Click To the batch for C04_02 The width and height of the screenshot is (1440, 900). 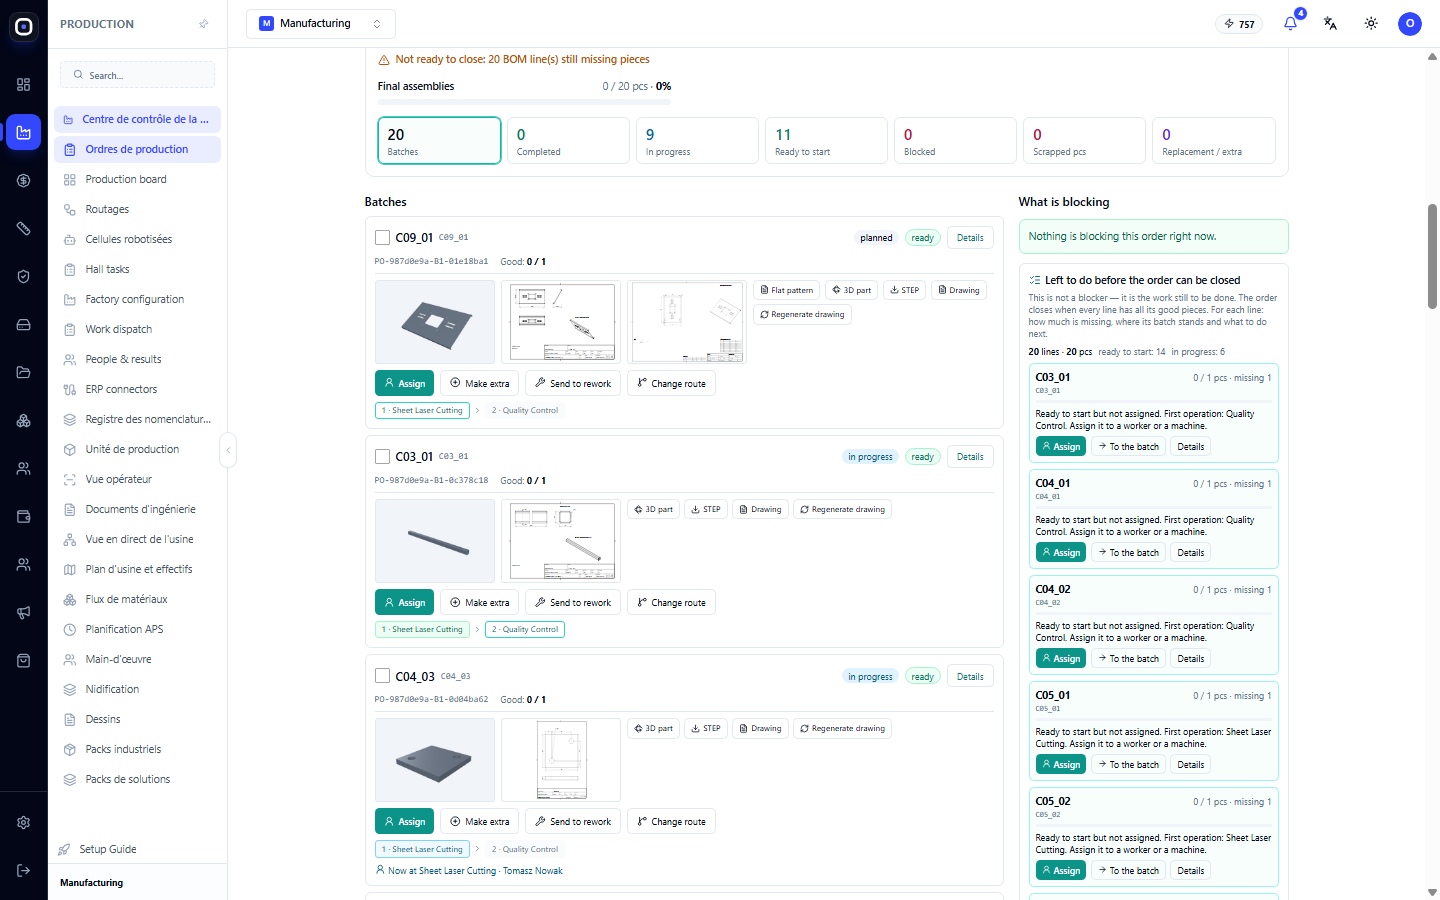pyautogui.click(x=1128, y=659)
